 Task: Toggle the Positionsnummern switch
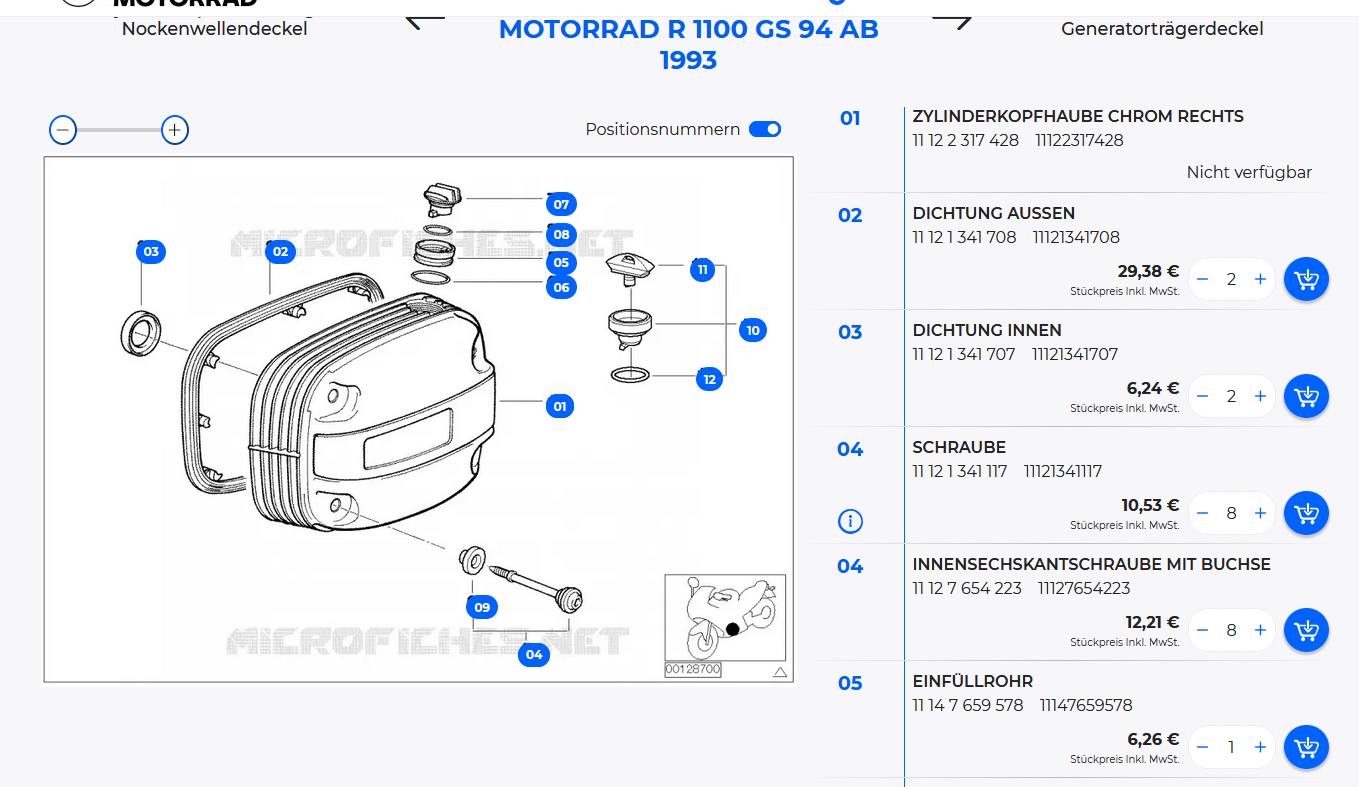(x=765, y=129)
